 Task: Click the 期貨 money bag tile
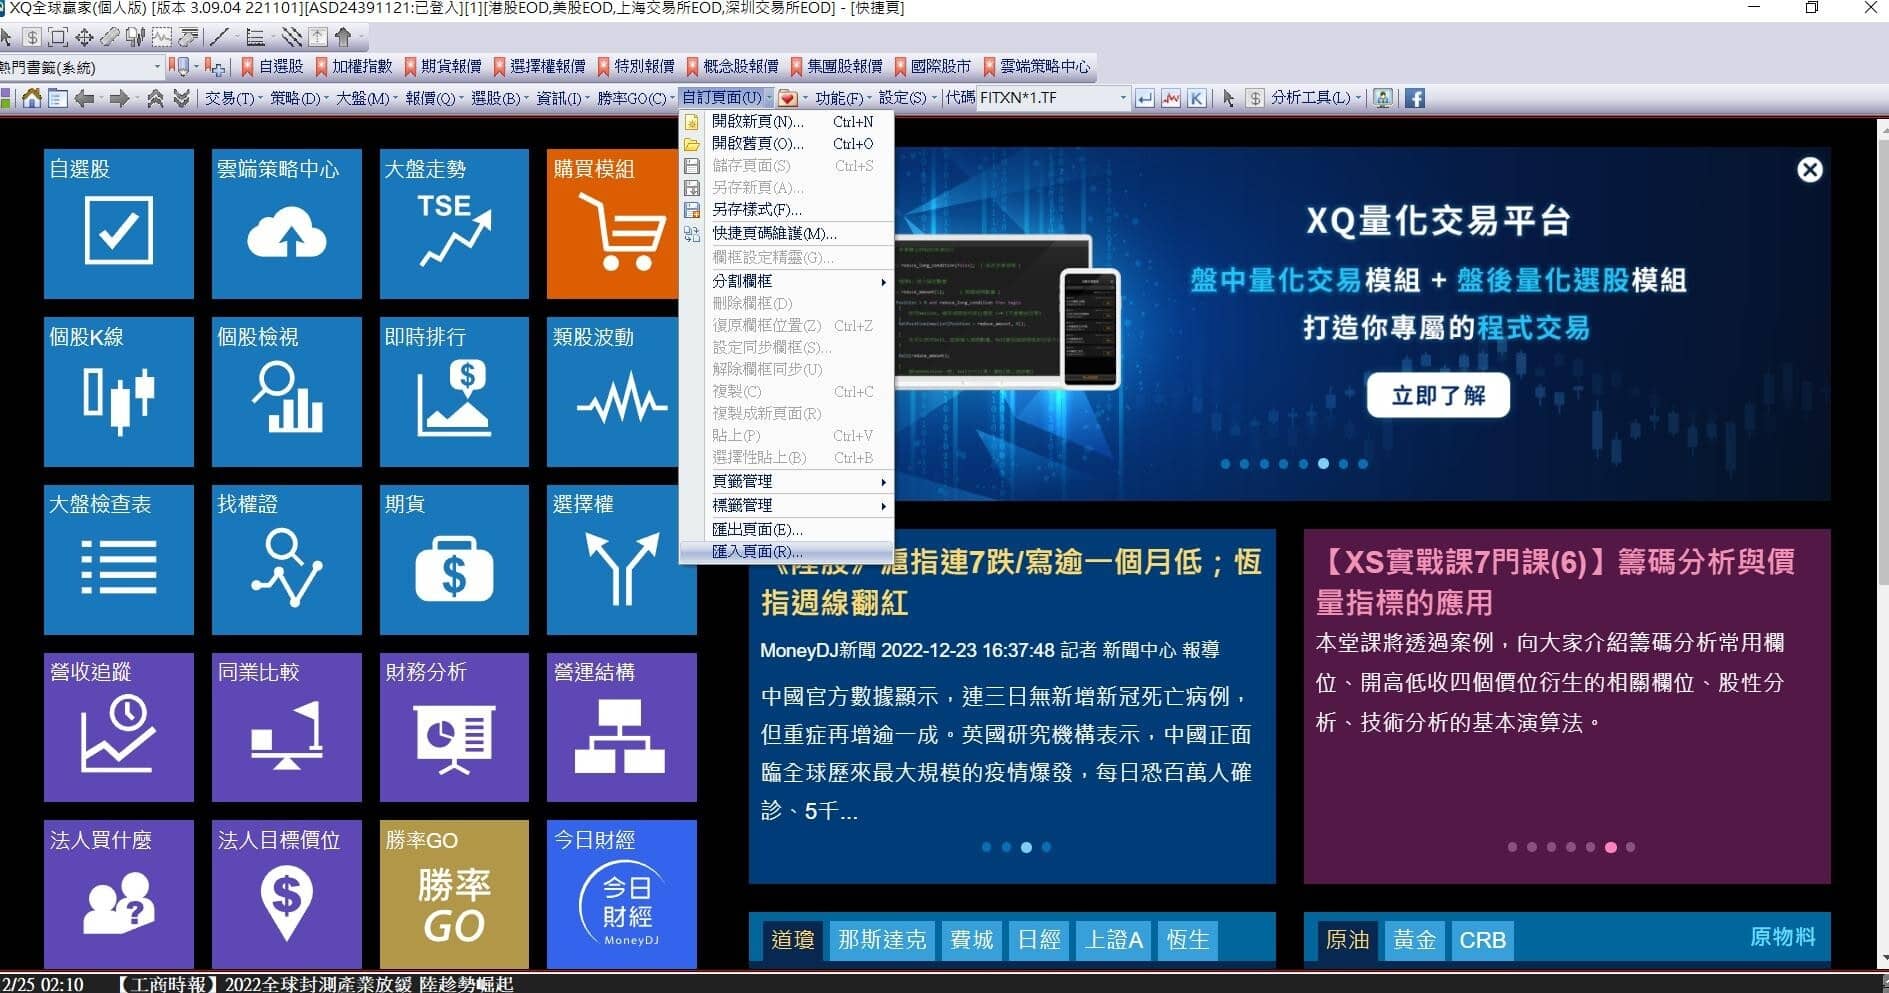(x=454, y=560)
